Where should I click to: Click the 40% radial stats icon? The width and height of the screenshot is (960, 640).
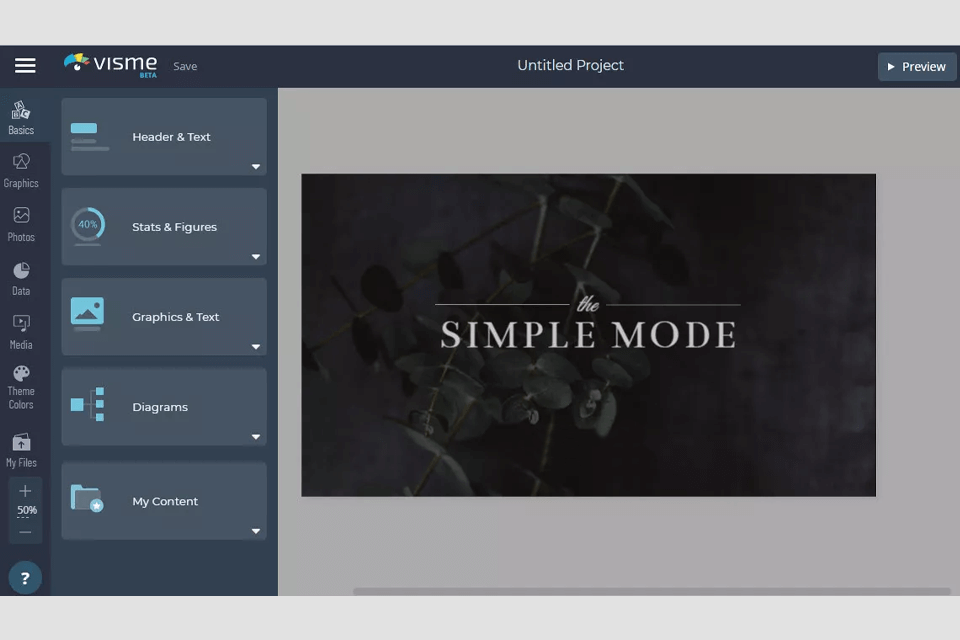pos(88,226)
